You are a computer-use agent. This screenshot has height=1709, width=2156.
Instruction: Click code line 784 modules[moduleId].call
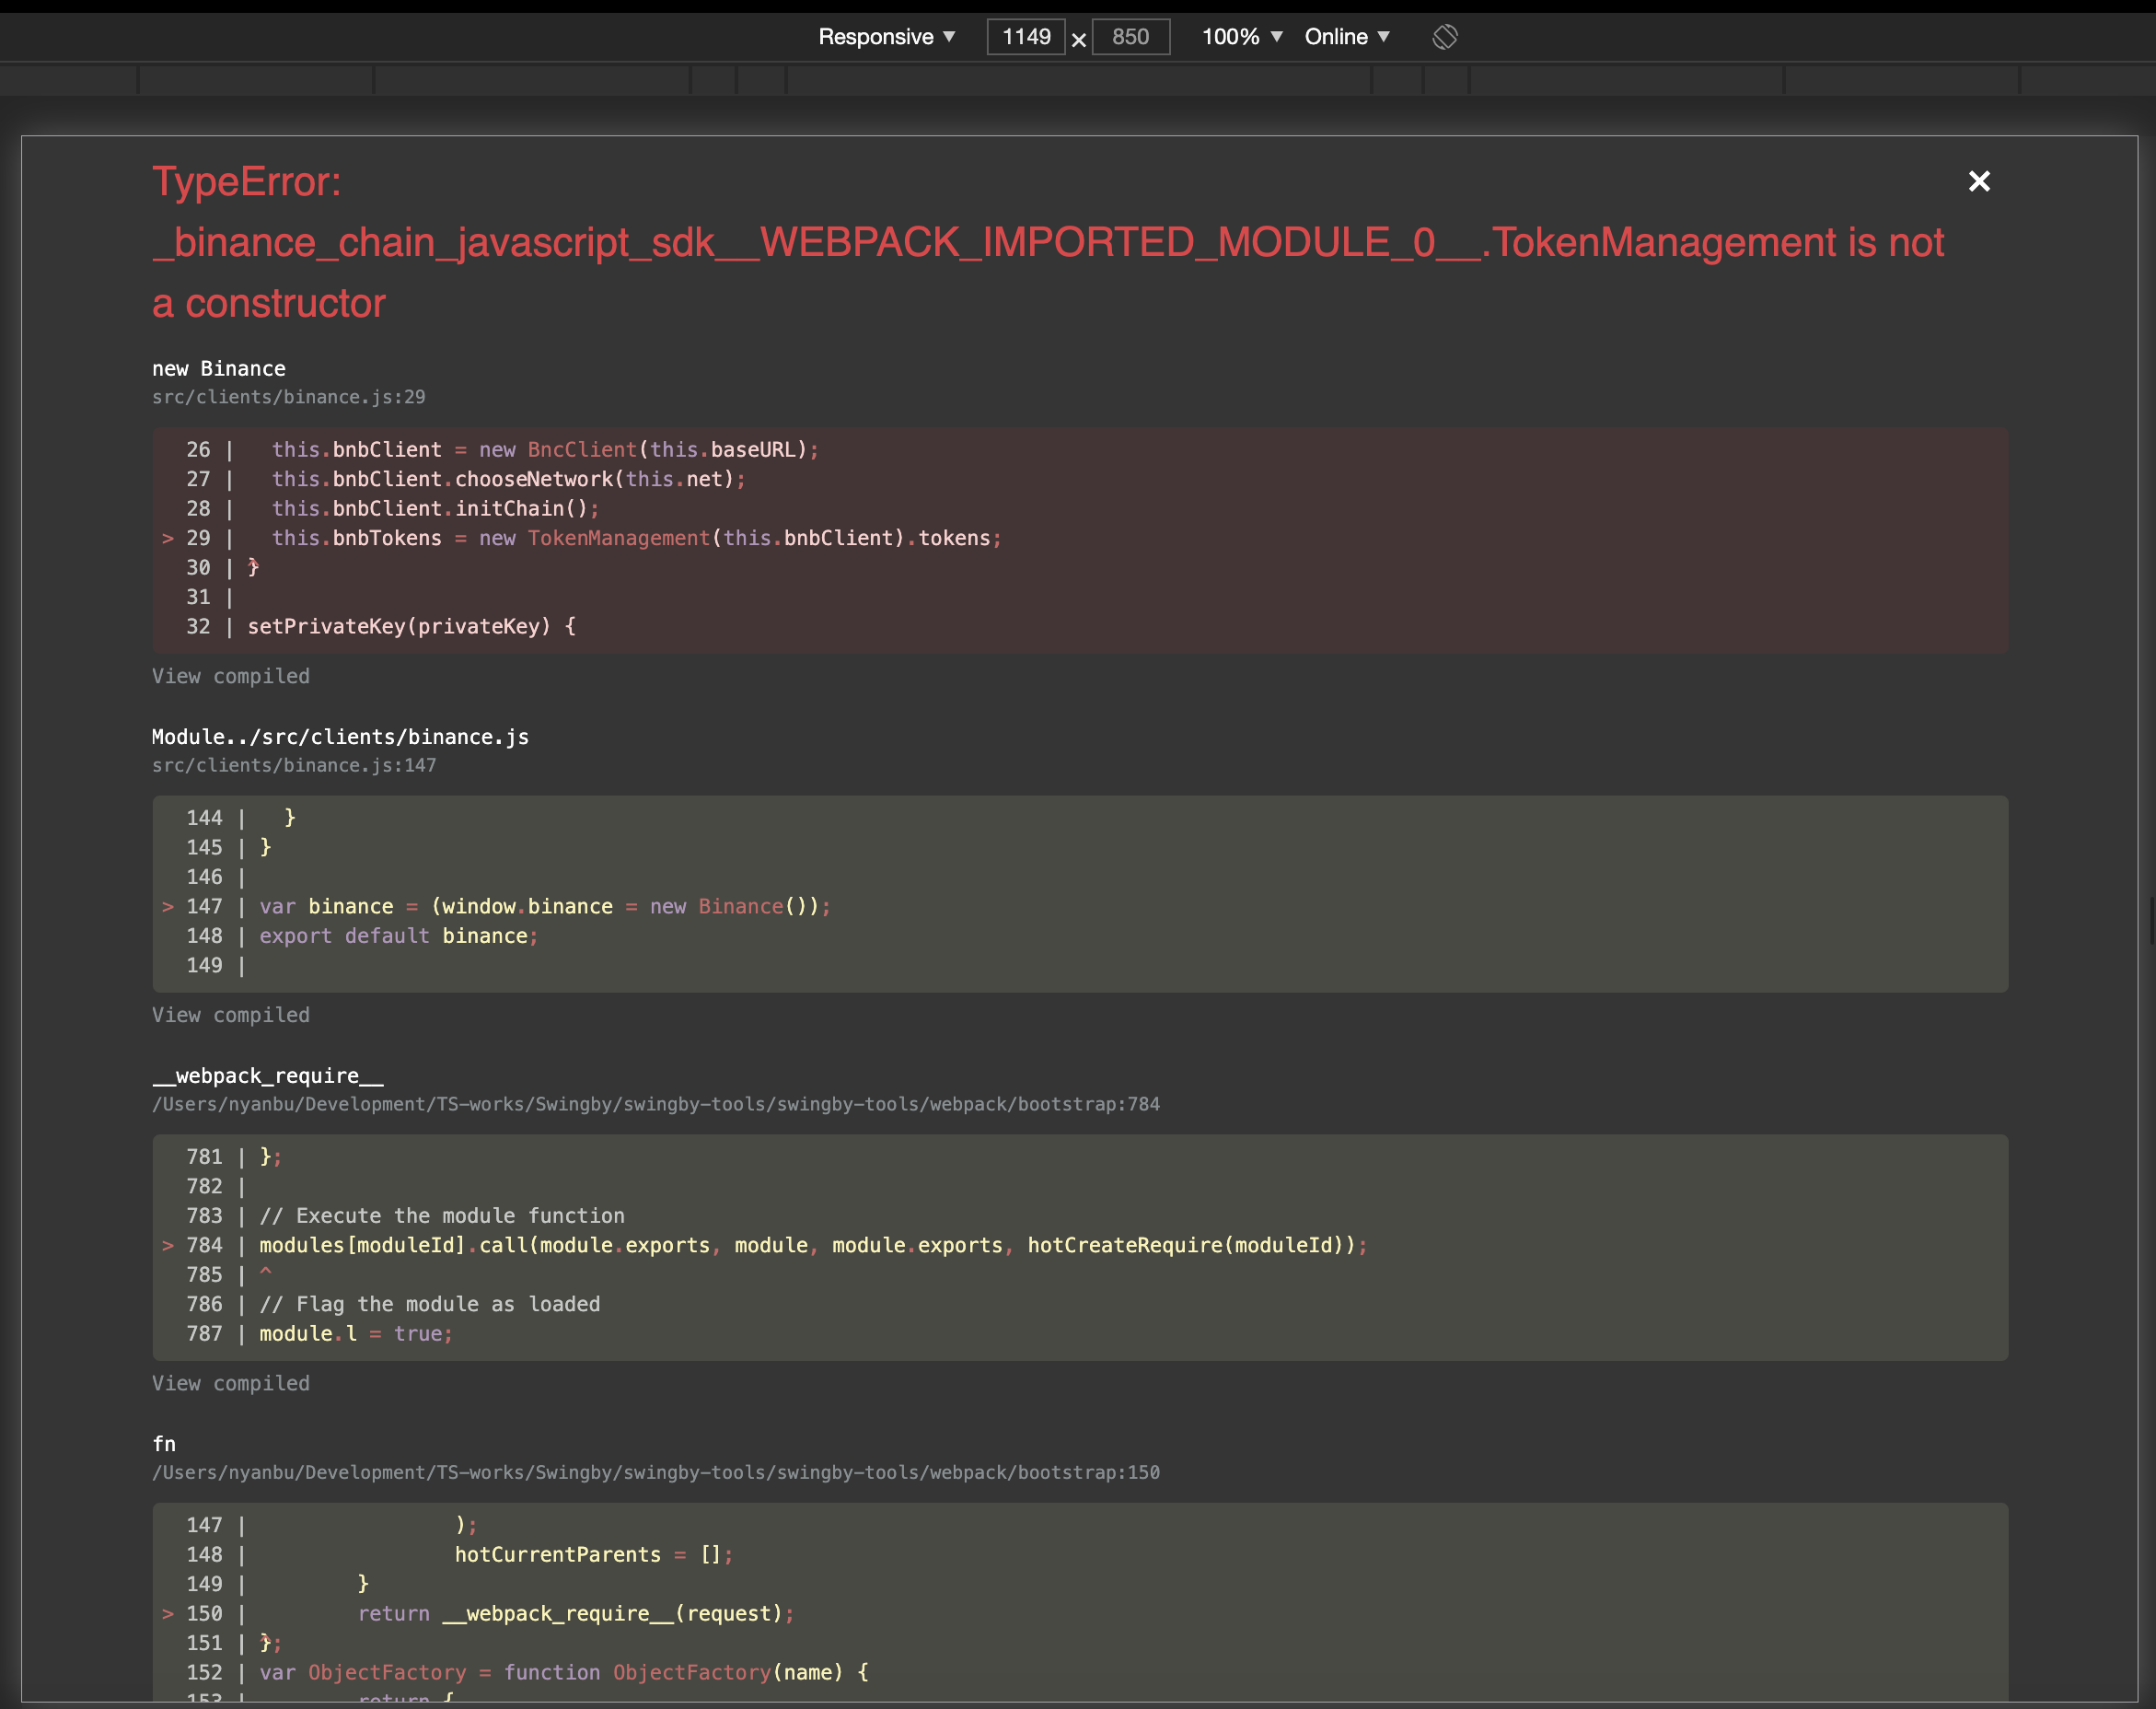[812, 1245]
